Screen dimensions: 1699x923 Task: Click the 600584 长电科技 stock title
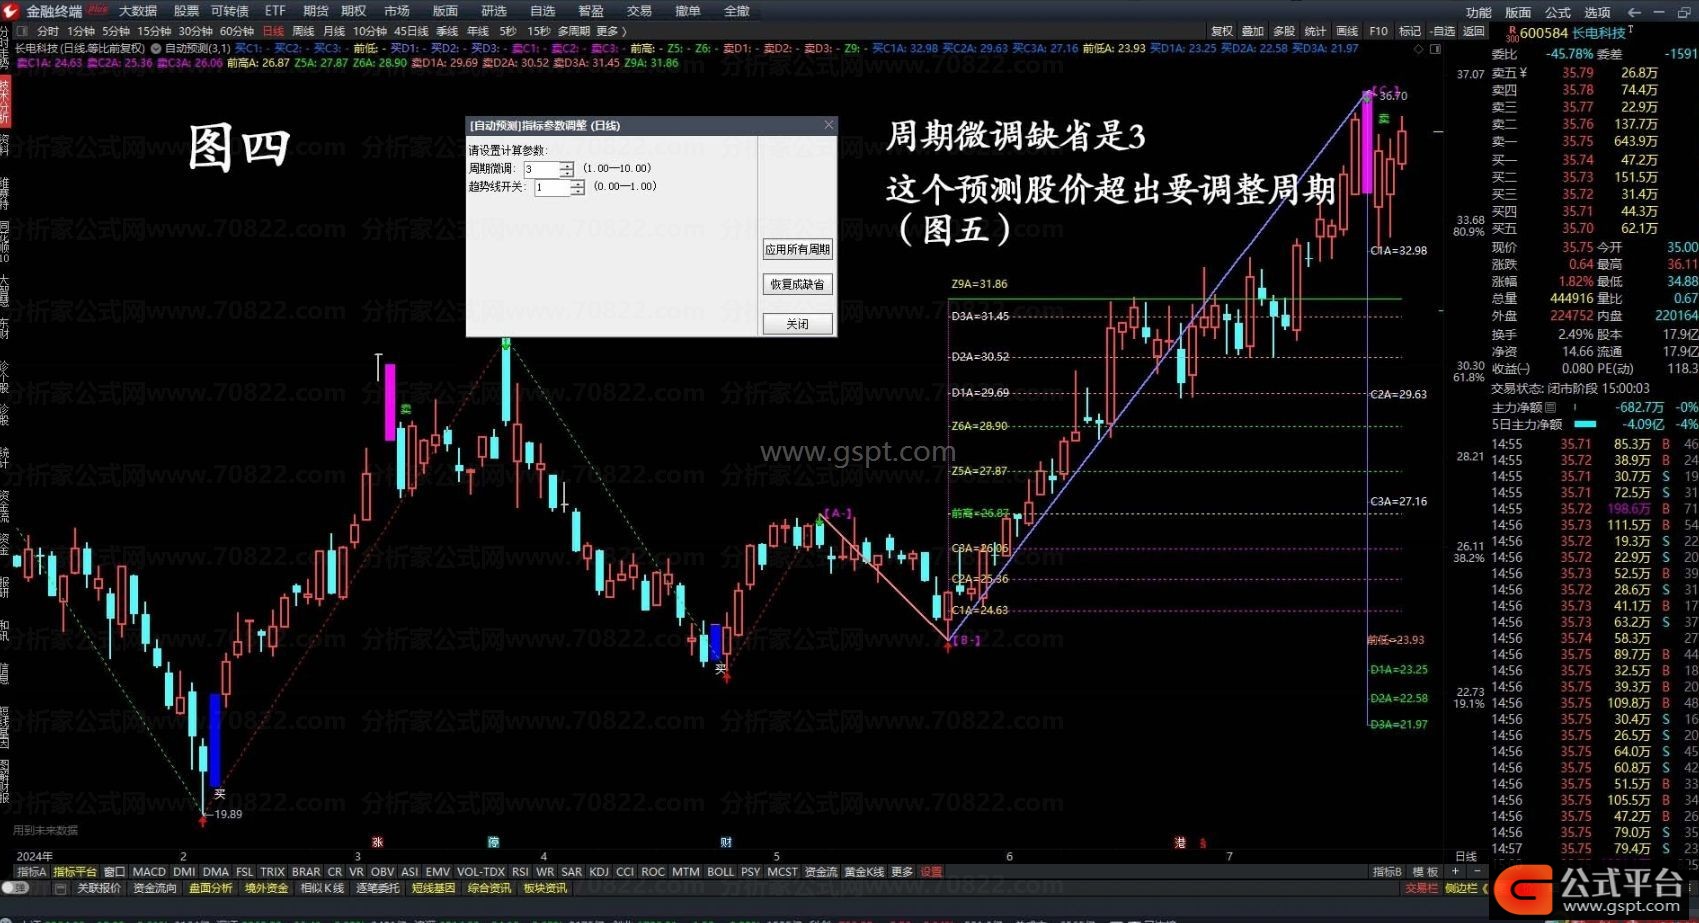1572,33
